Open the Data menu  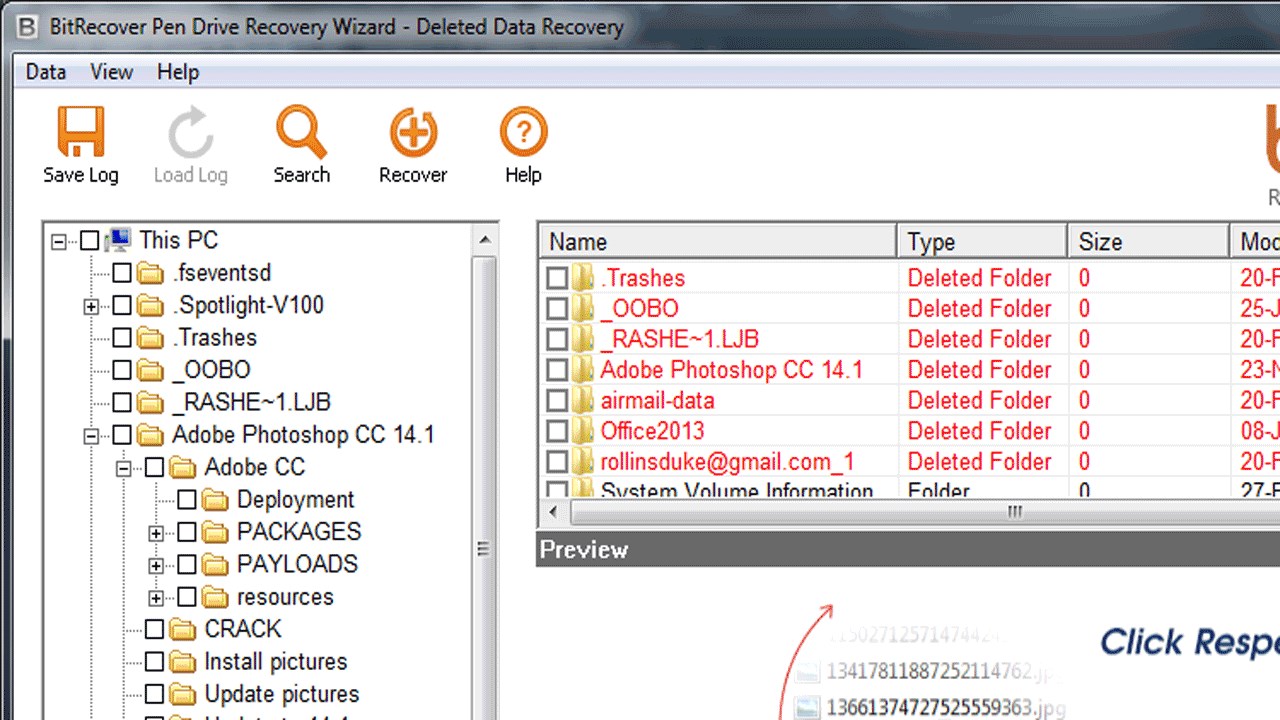tap(46, 72)
